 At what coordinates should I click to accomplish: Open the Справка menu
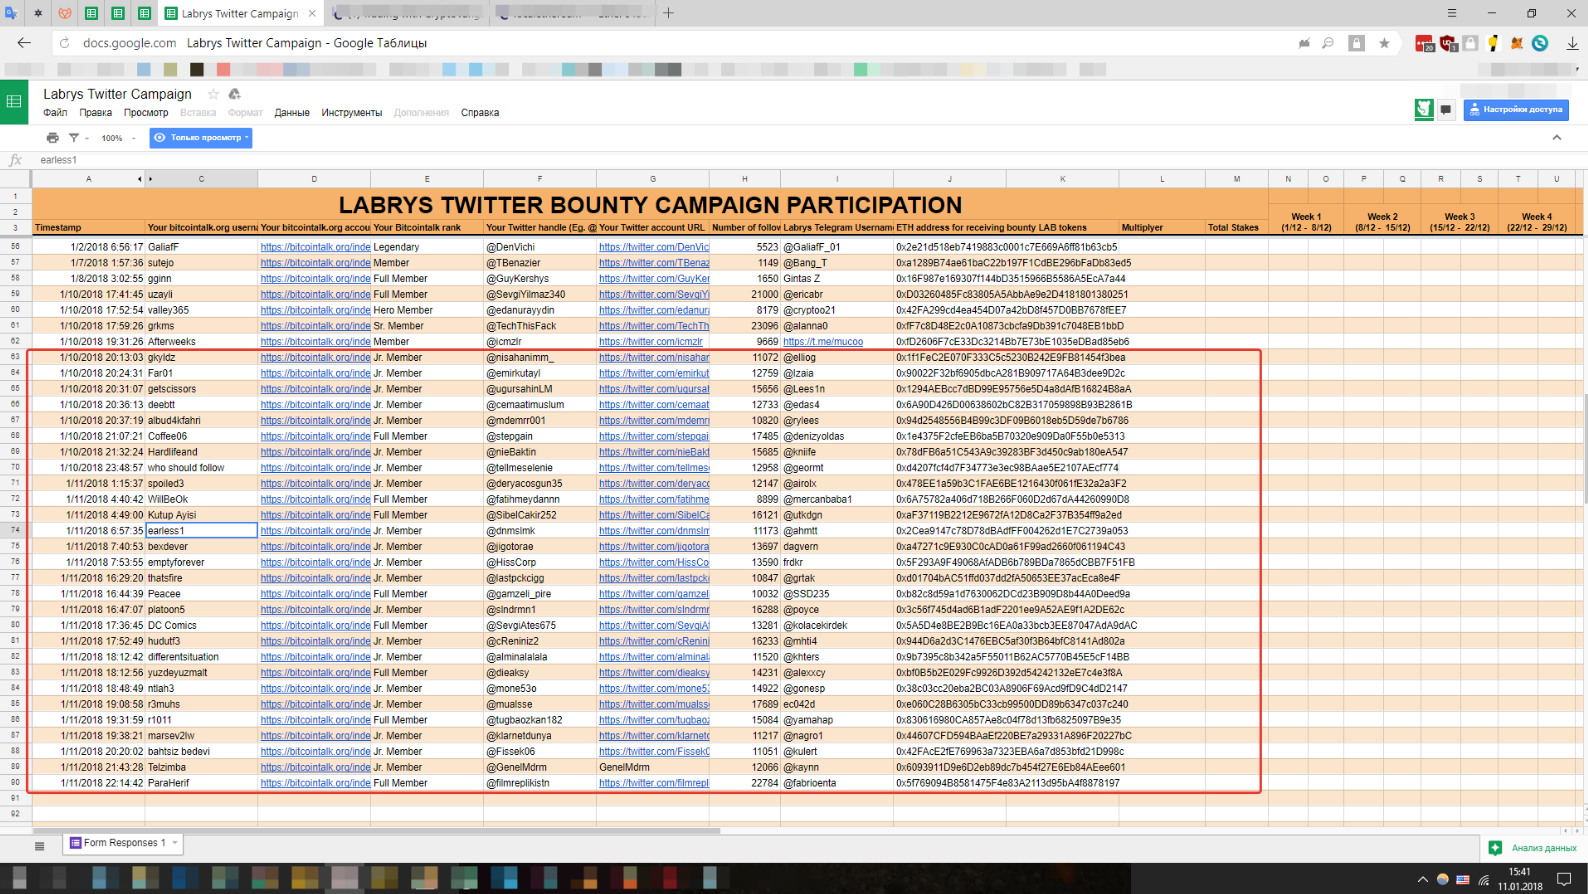tap(480, 113)
